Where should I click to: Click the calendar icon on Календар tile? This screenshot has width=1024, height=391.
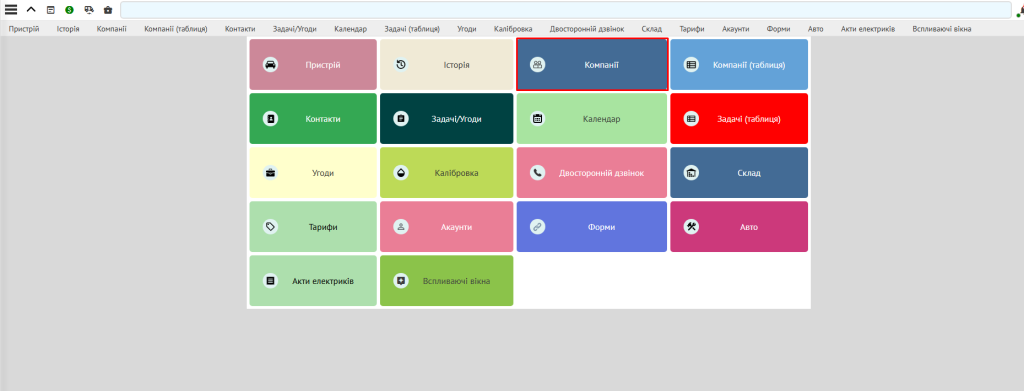pos(537,119)
